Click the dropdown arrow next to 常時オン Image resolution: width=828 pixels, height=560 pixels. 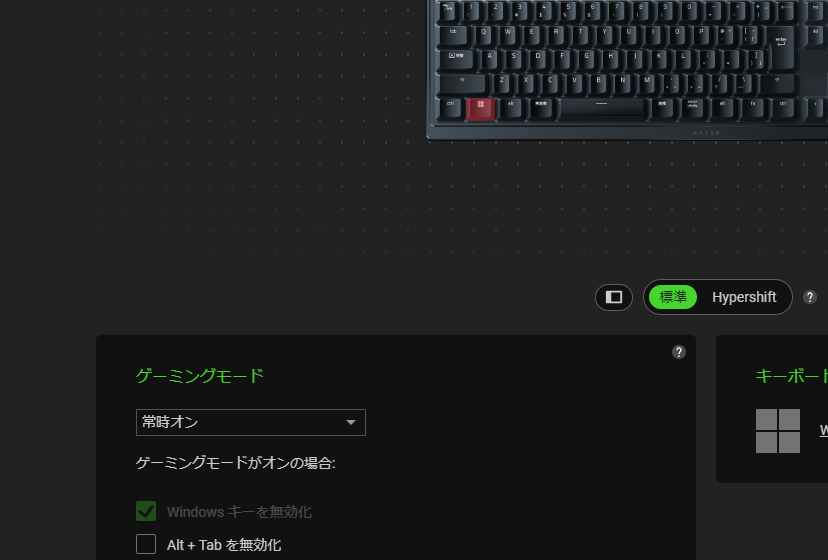click(351, 422)
